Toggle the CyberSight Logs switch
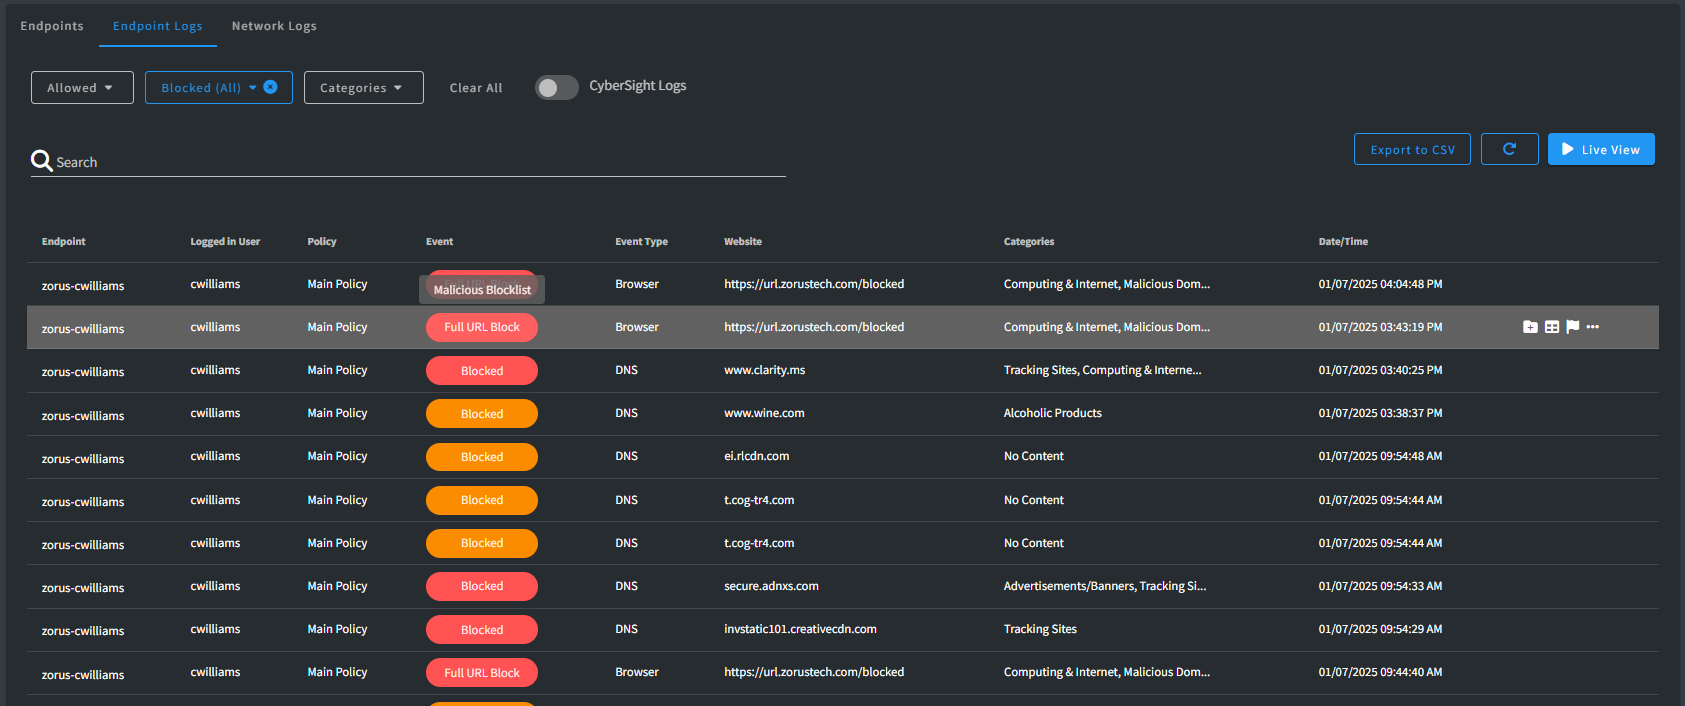This screenshot has height=706, width=1685. tap(557, 88)
